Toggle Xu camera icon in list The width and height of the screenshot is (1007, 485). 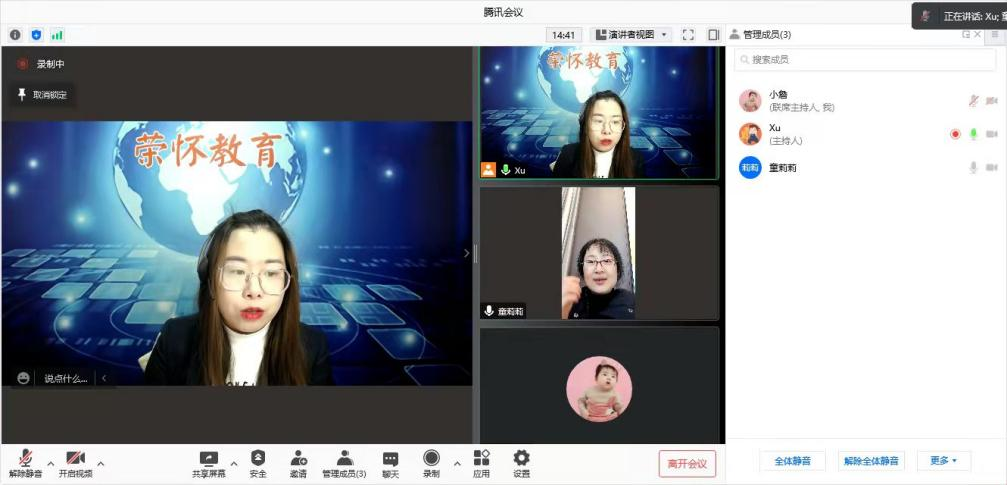(x=992, y=134)
